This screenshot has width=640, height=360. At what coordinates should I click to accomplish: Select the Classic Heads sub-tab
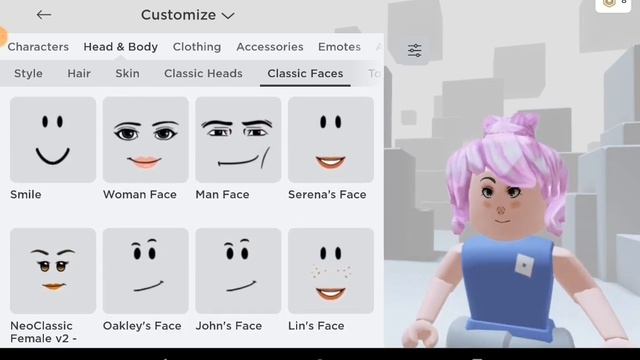(x=203, y=73)
